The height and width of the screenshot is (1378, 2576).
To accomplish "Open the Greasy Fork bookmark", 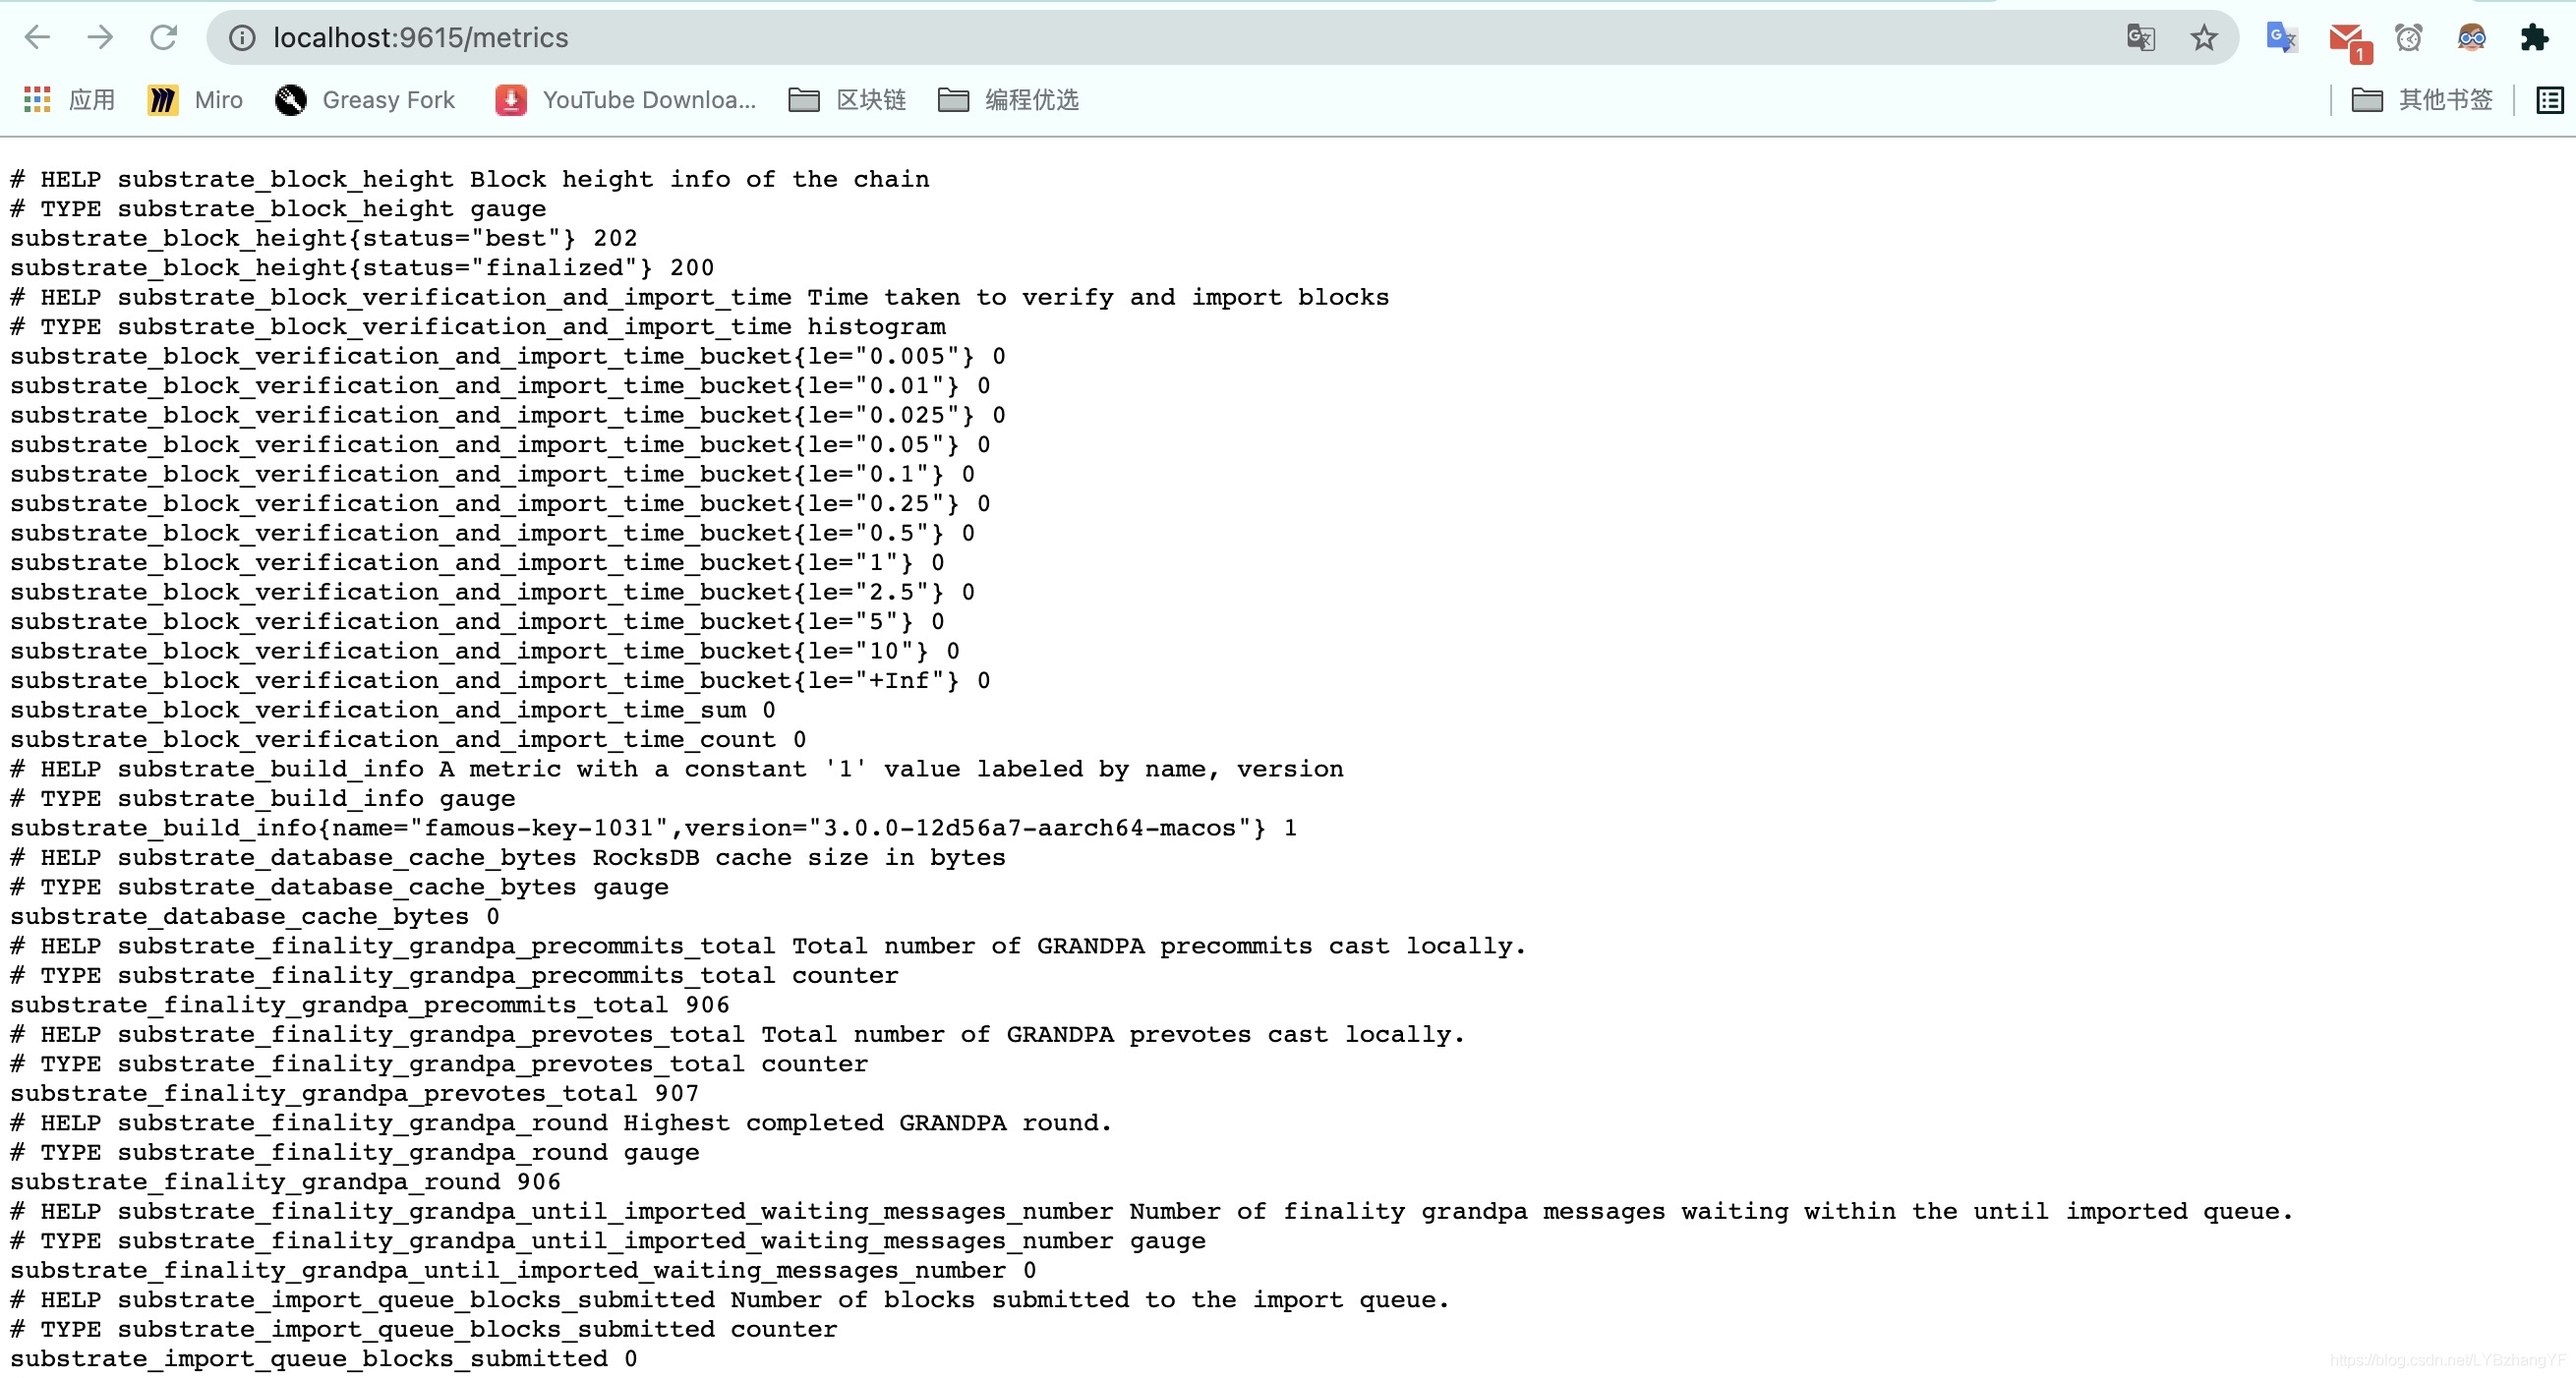I will point(365,100).
